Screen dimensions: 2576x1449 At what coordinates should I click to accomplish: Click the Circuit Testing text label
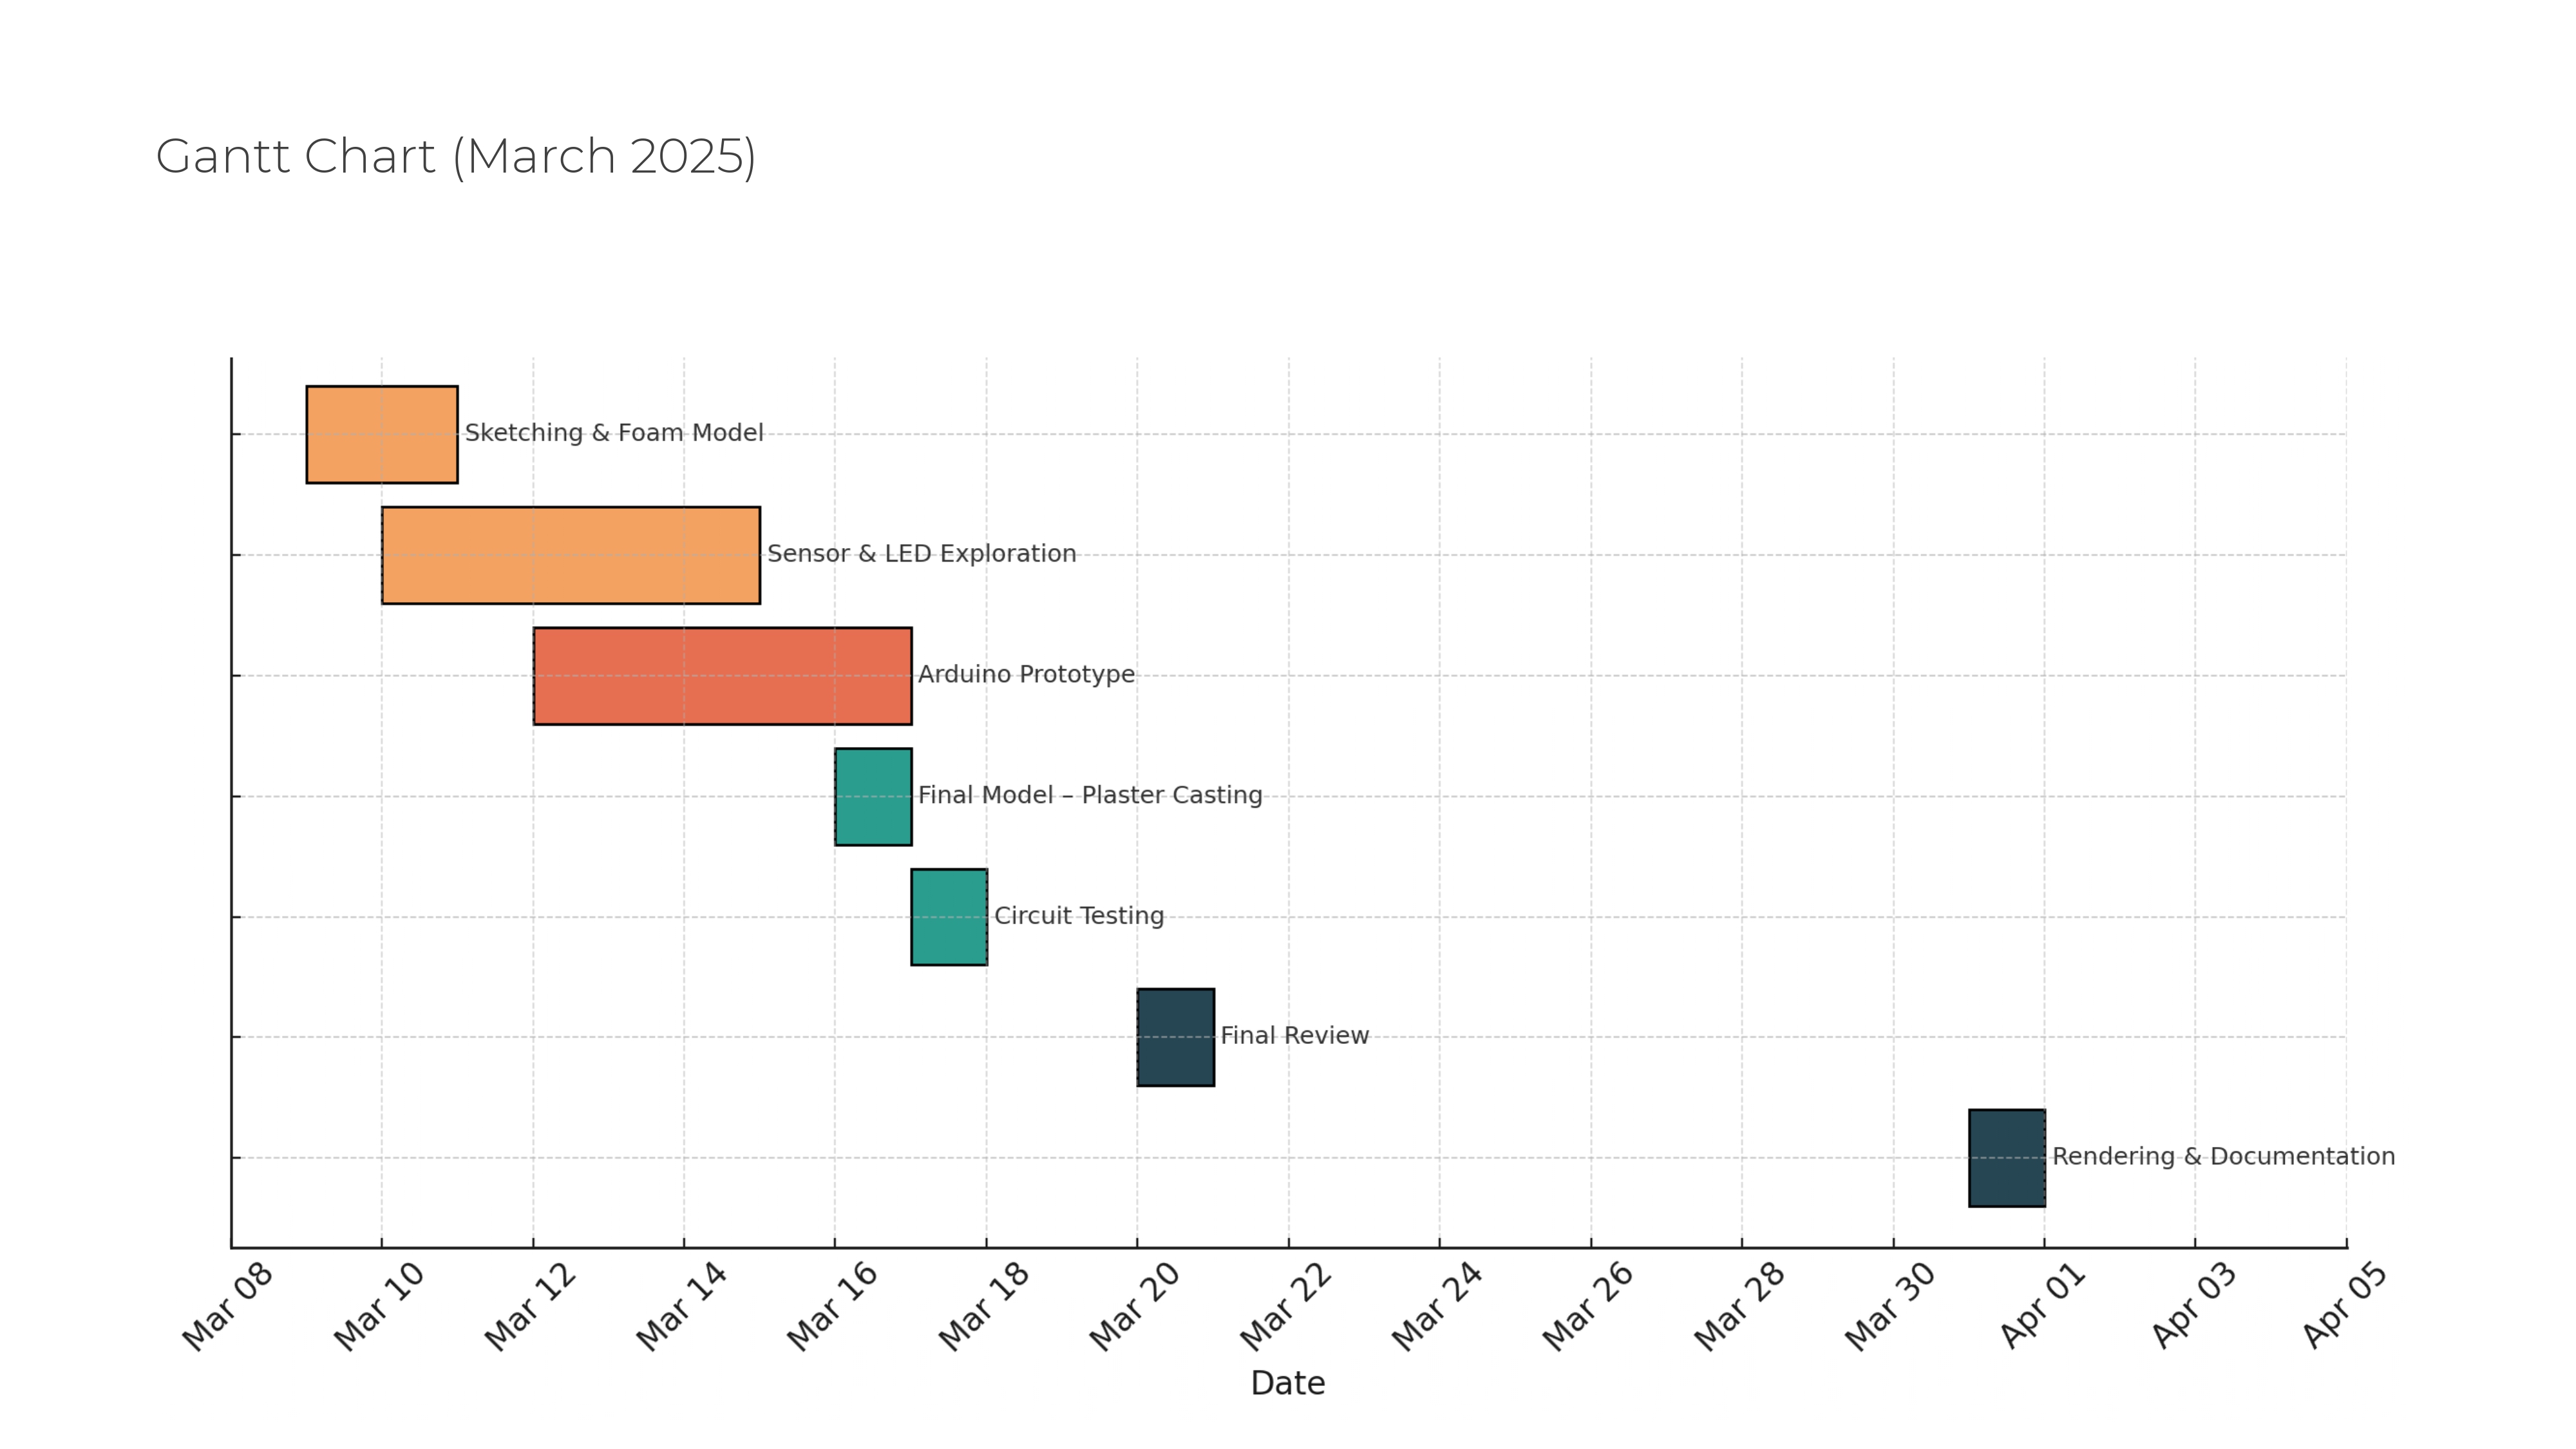point(1079,916)
